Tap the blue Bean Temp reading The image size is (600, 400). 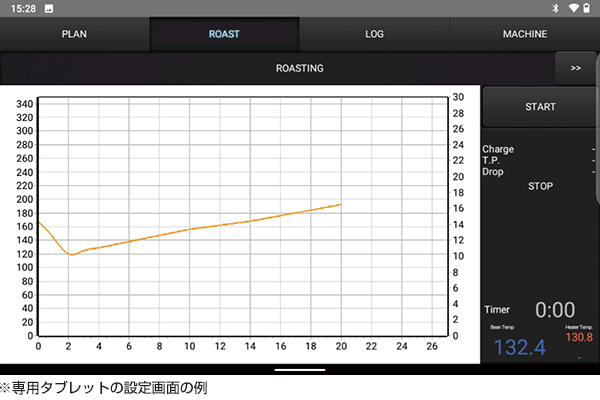point(519,347)
